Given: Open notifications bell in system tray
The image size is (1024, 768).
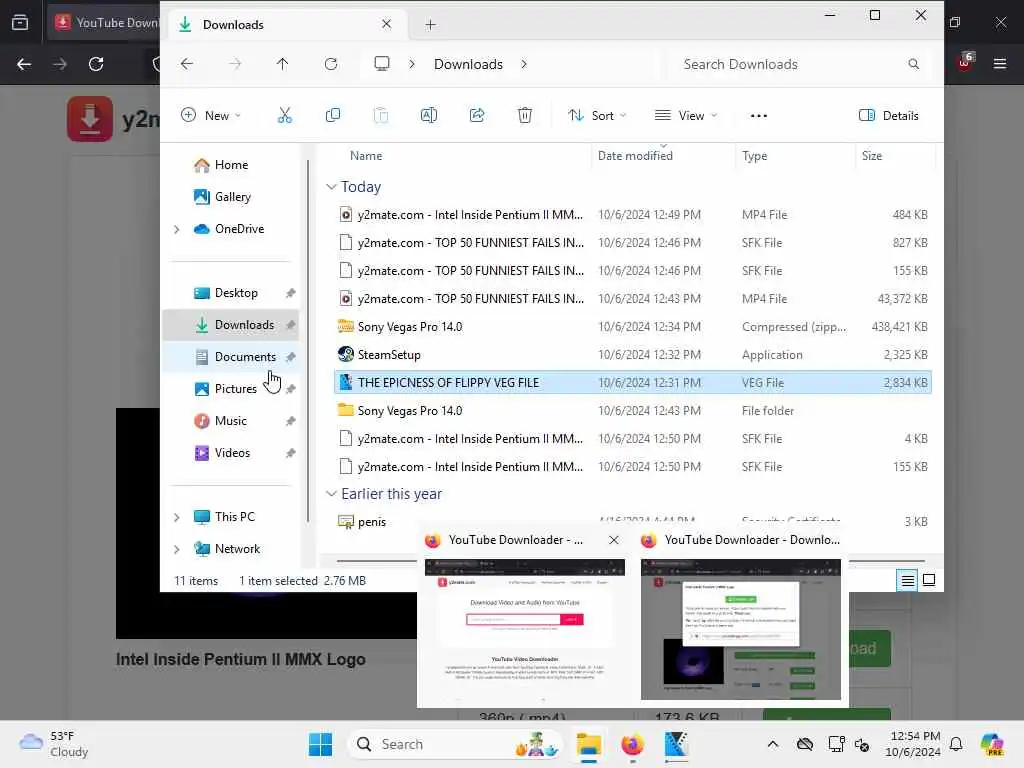Looking at the screenshot, I should point(956,744).
